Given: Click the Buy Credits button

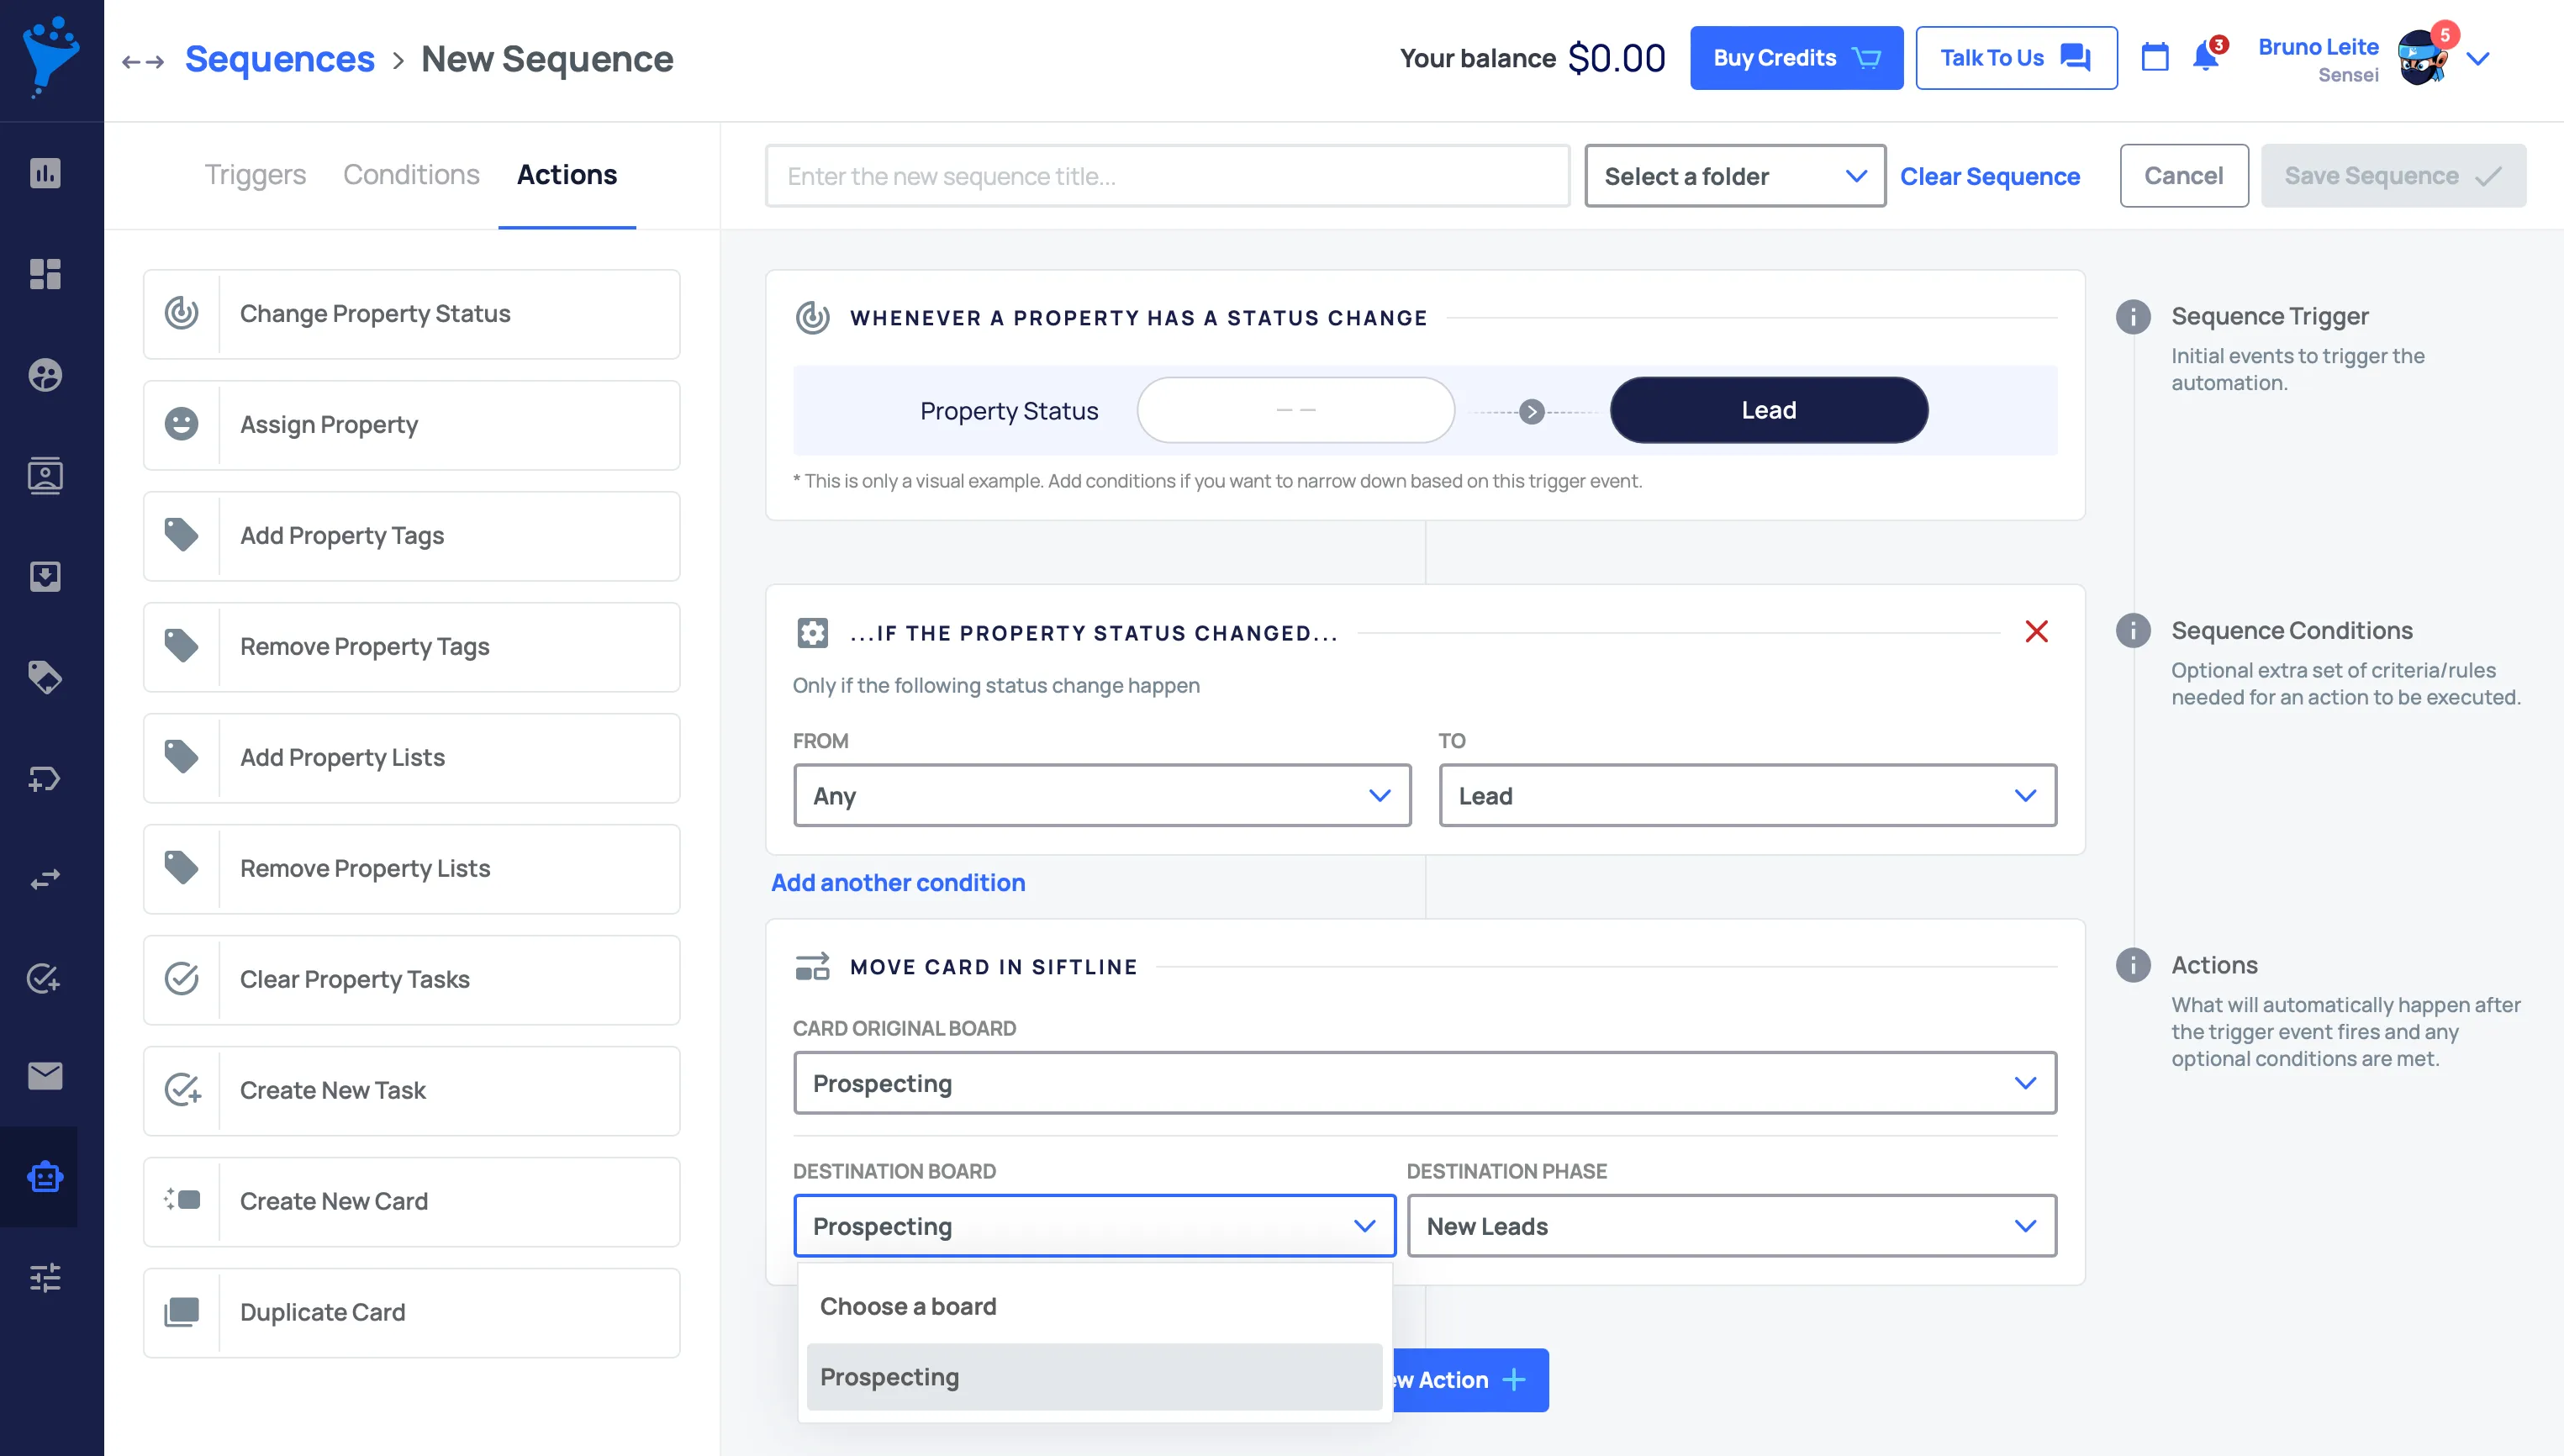Looking at the screenshot, I should click(1795, 58).
